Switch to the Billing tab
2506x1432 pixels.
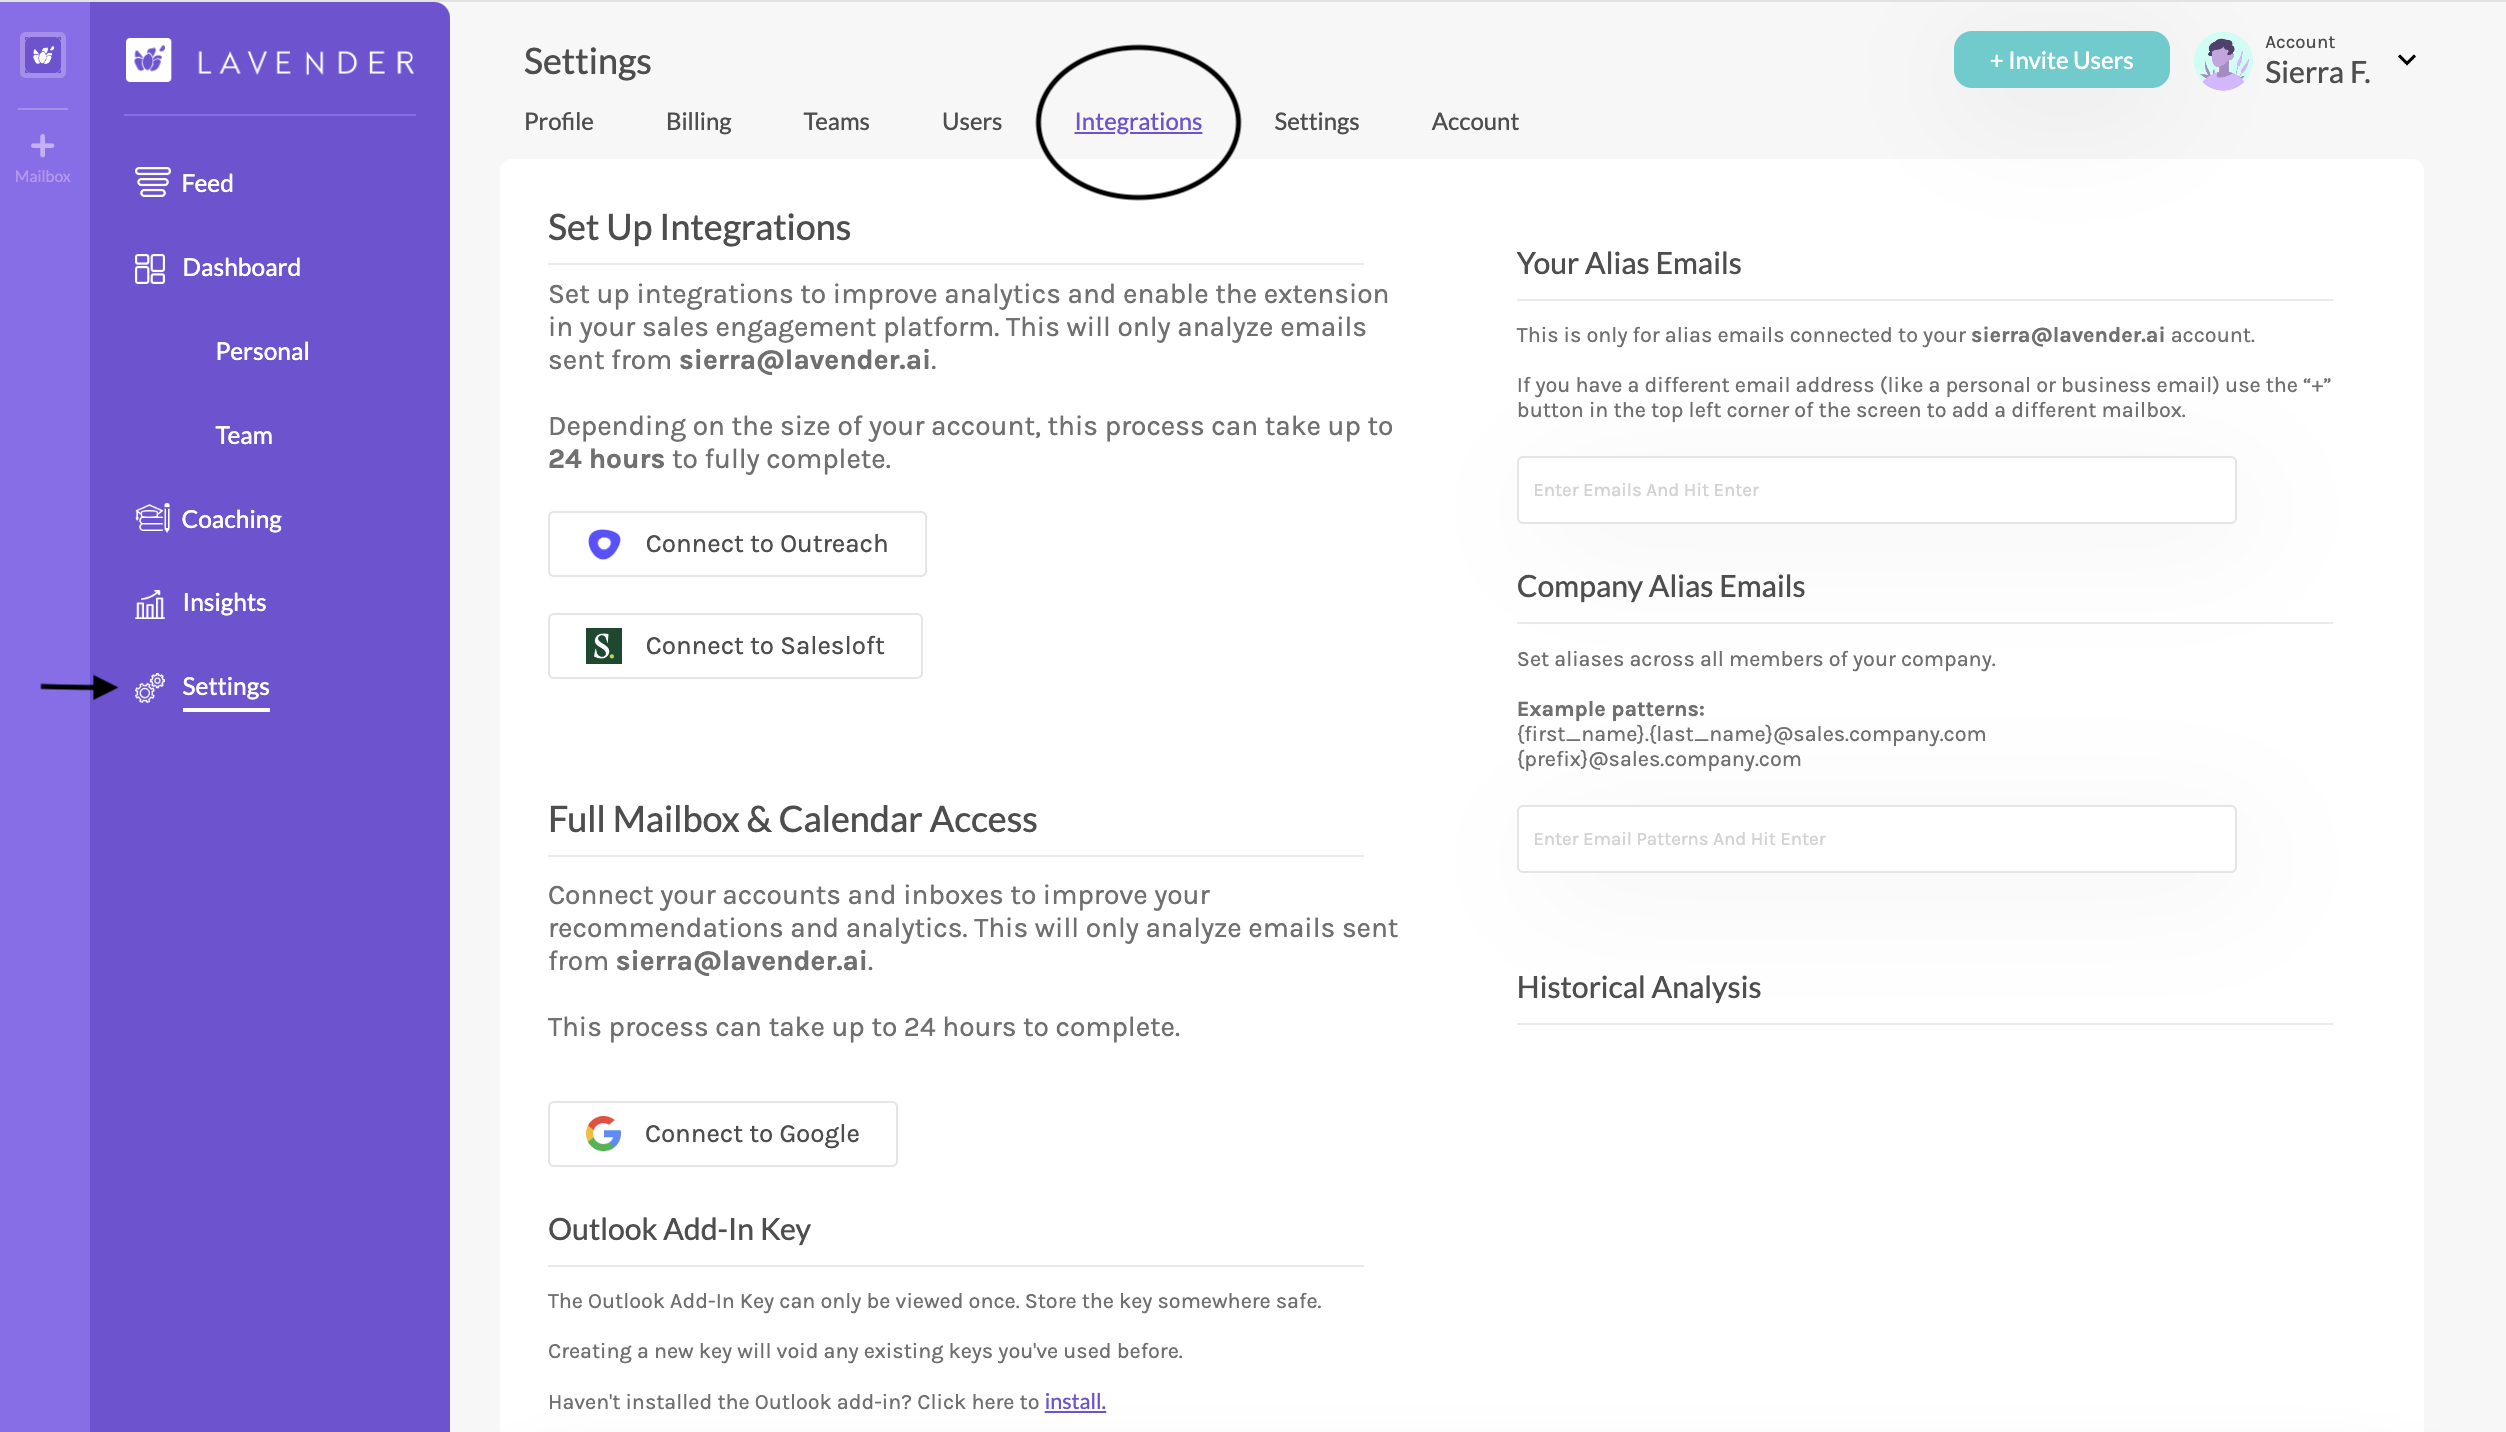pyautogui.click(x=698, y=121)
